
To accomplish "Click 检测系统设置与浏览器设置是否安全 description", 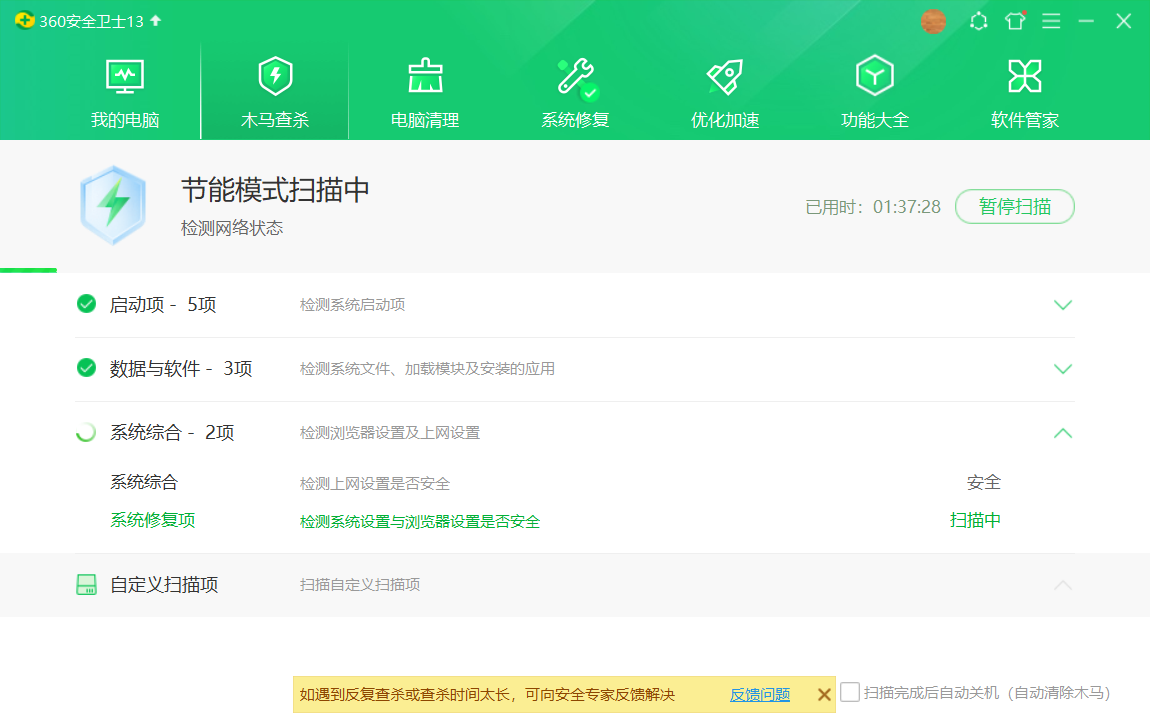I will [420, 521].
